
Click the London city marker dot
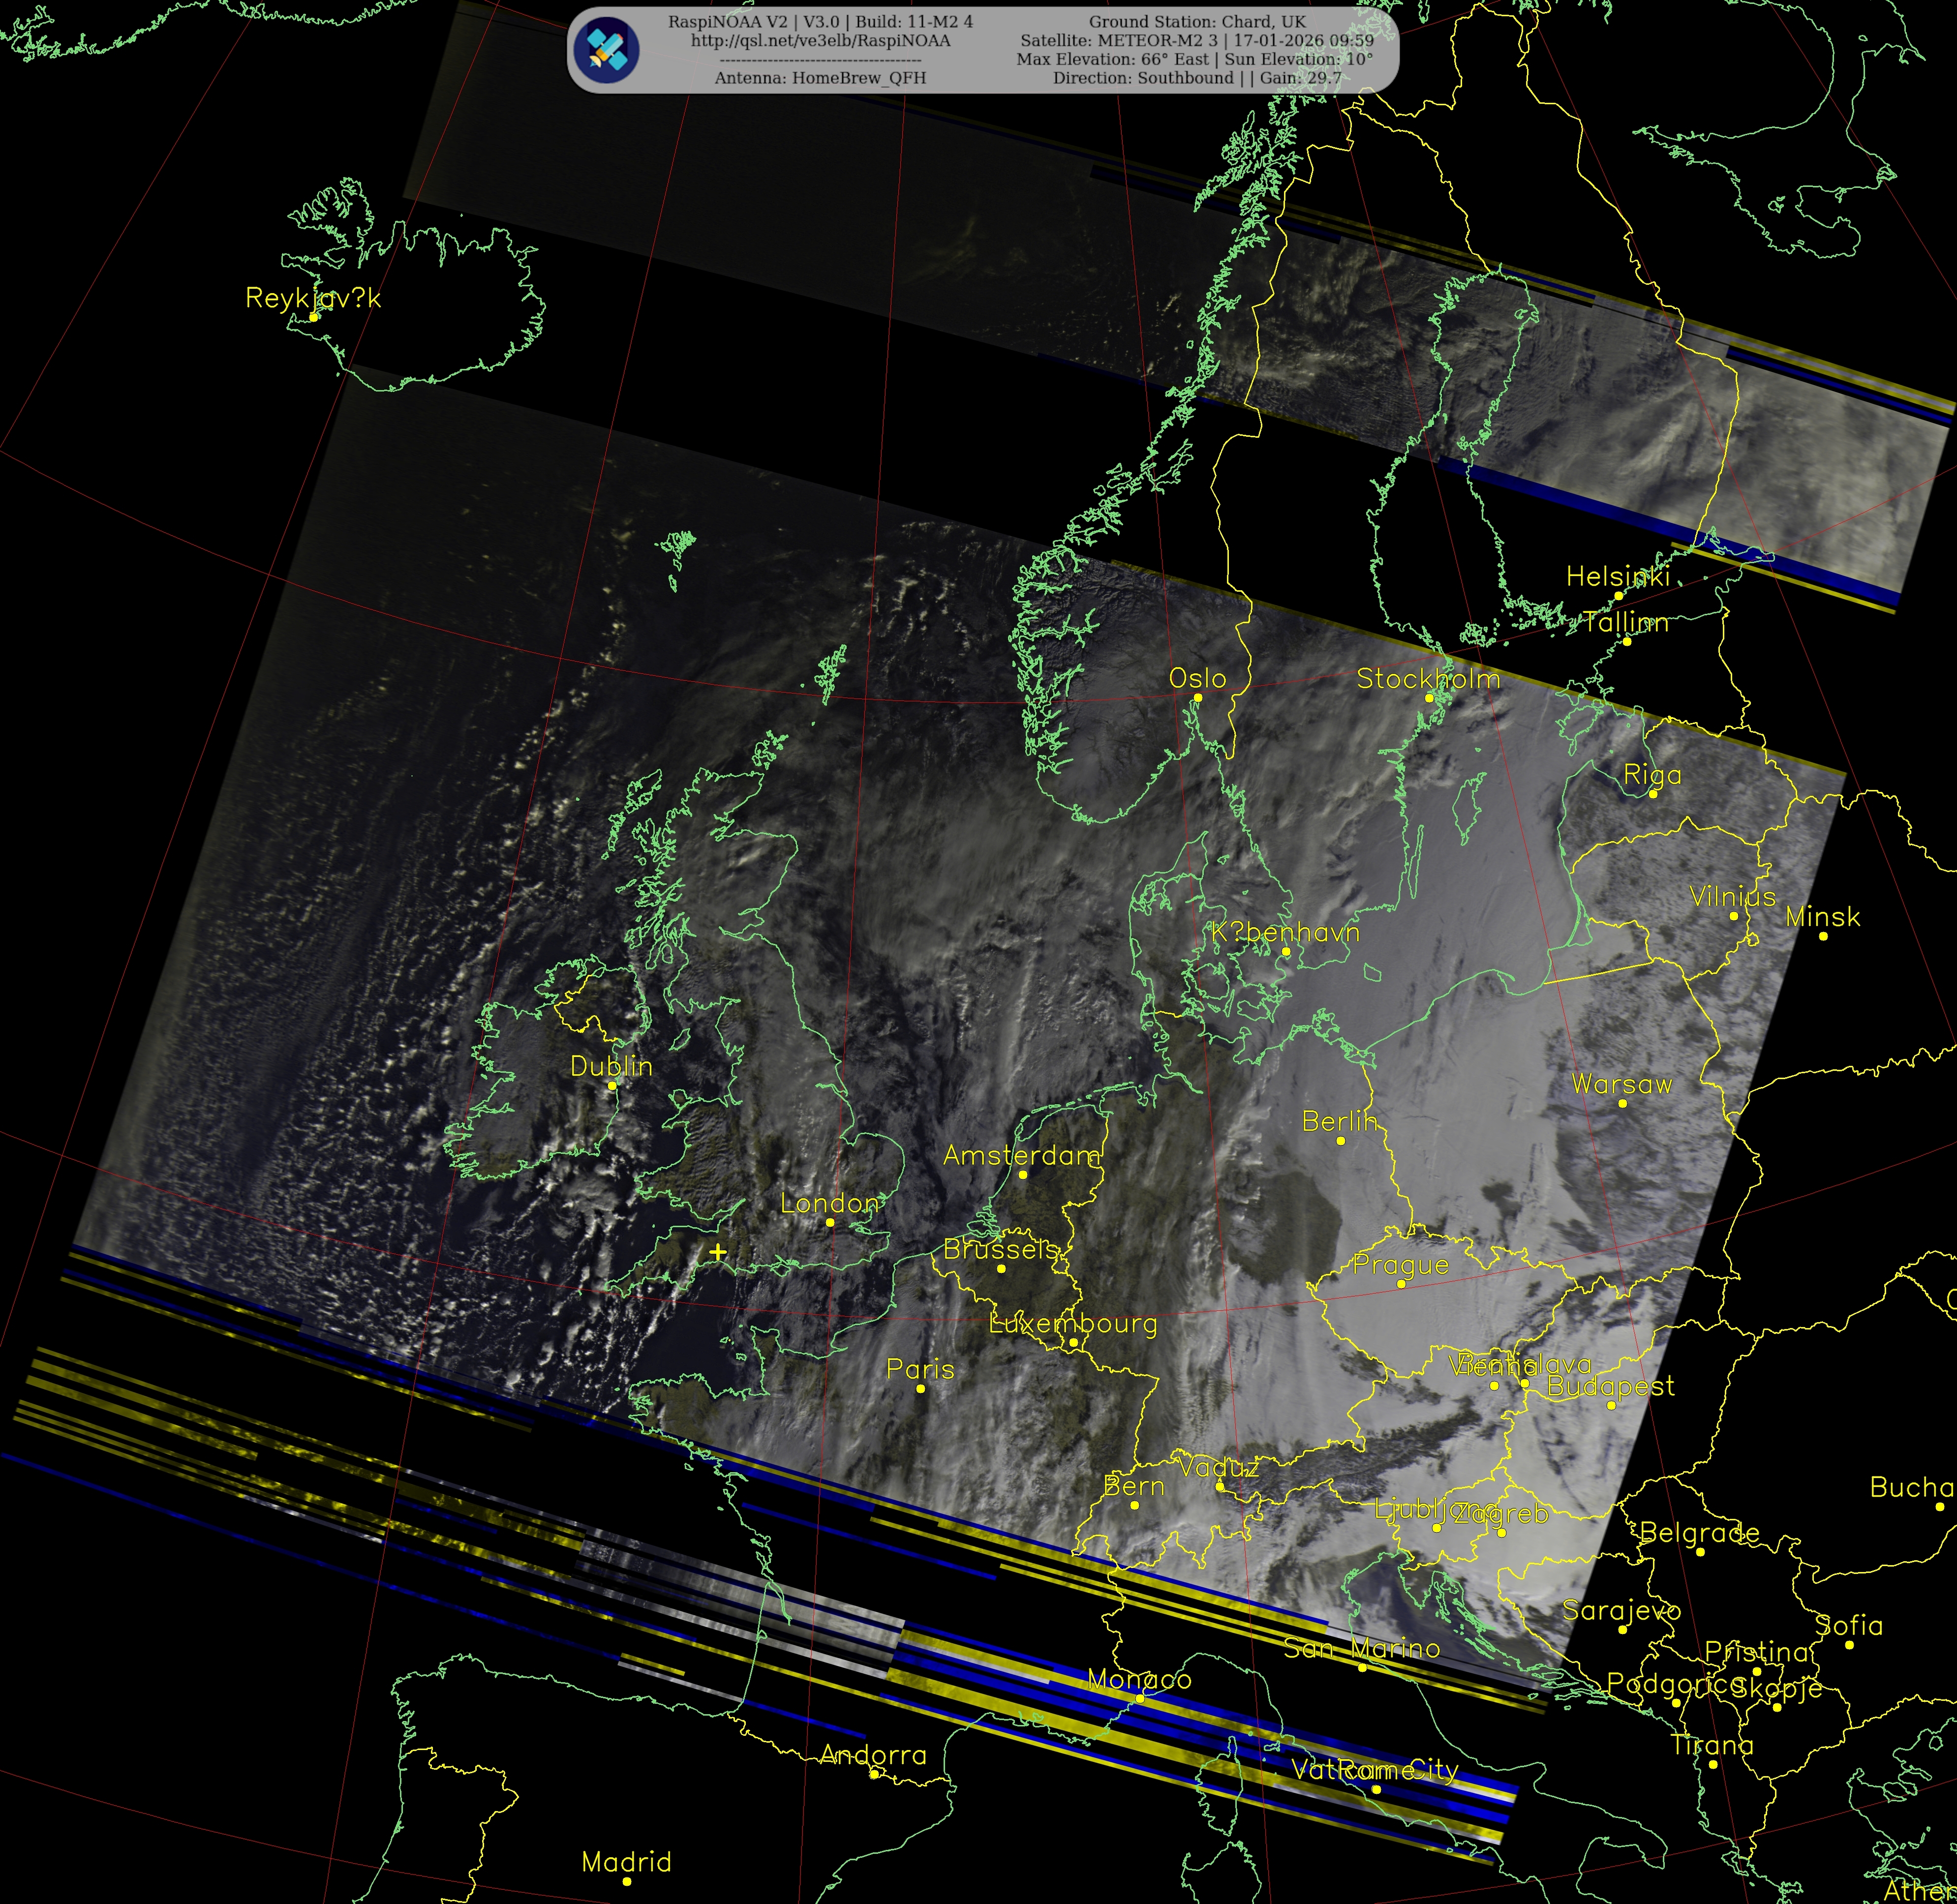pos(829,1222)
